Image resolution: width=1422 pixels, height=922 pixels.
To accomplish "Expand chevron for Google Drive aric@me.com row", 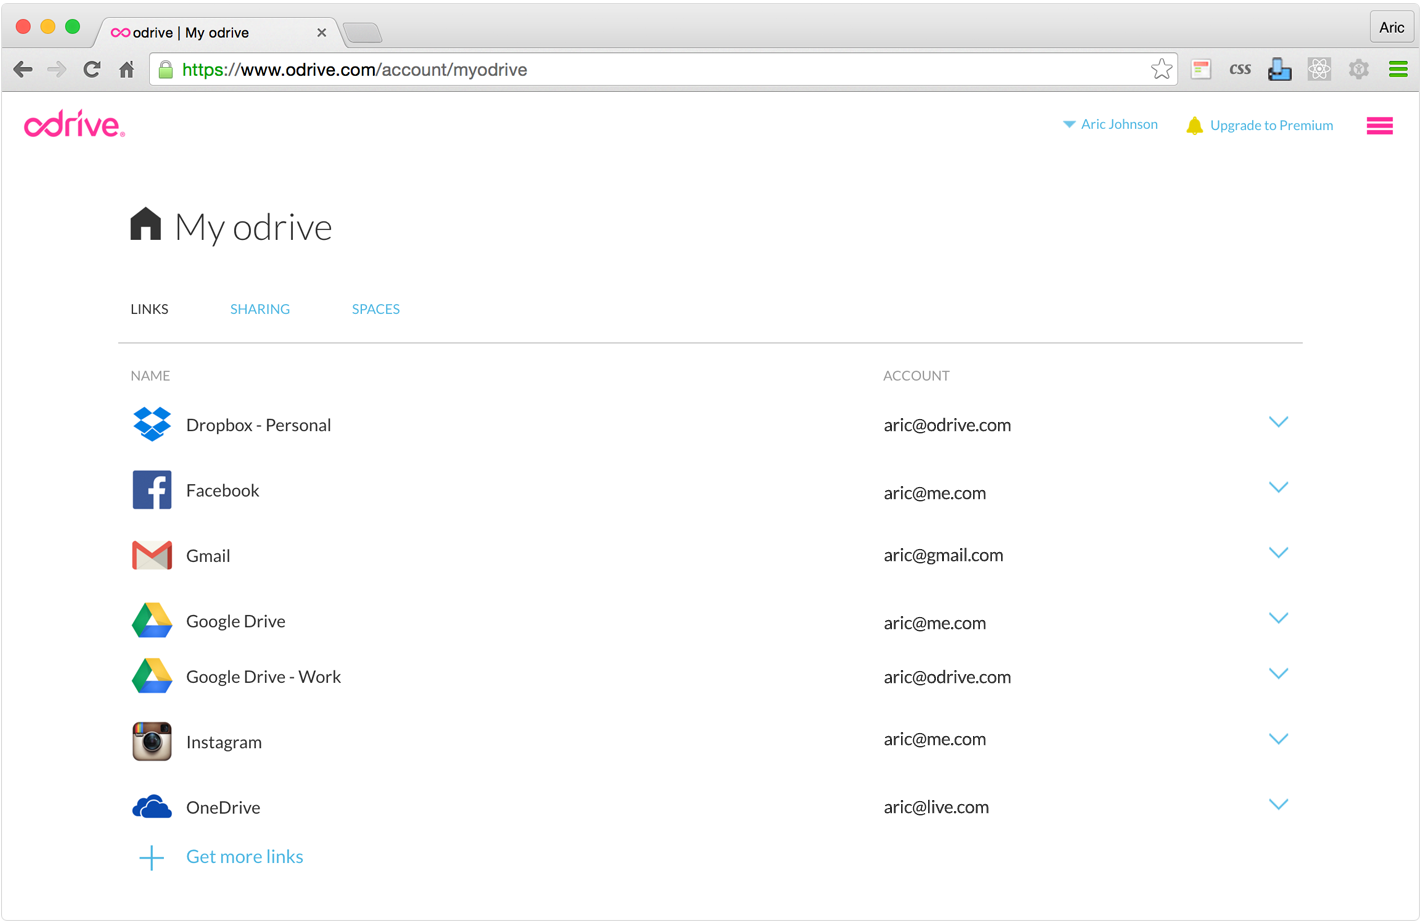I will [x=1278, y=619].
